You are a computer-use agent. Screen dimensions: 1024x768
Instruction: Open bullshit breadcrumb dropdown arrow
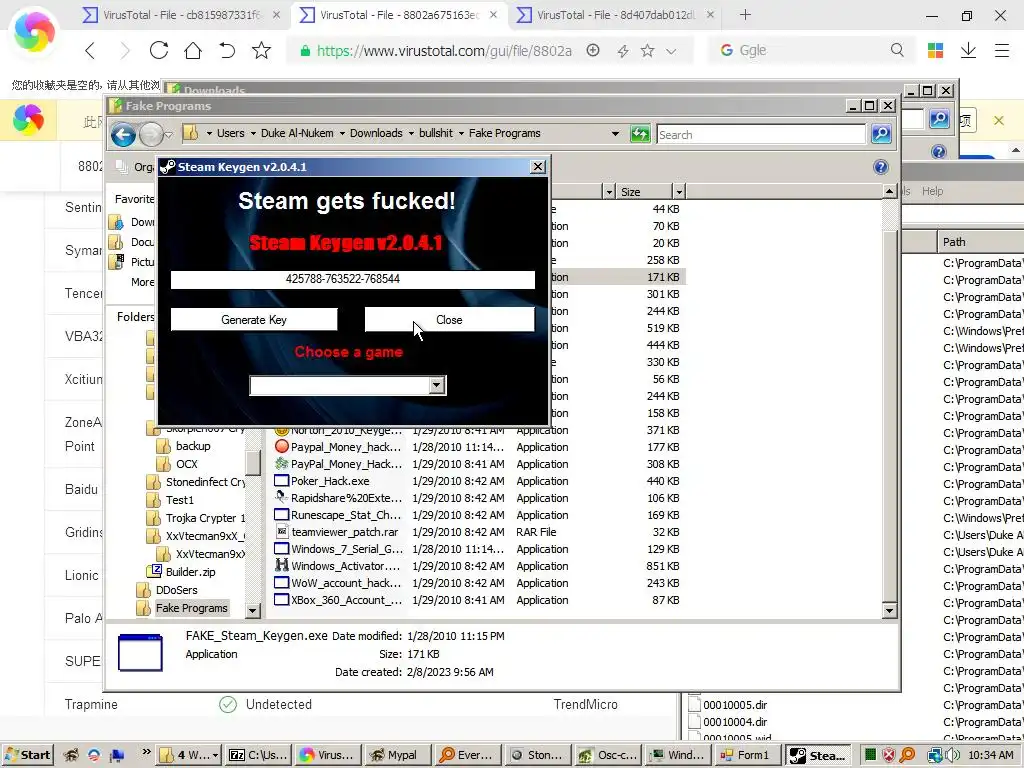coord(461,133)
